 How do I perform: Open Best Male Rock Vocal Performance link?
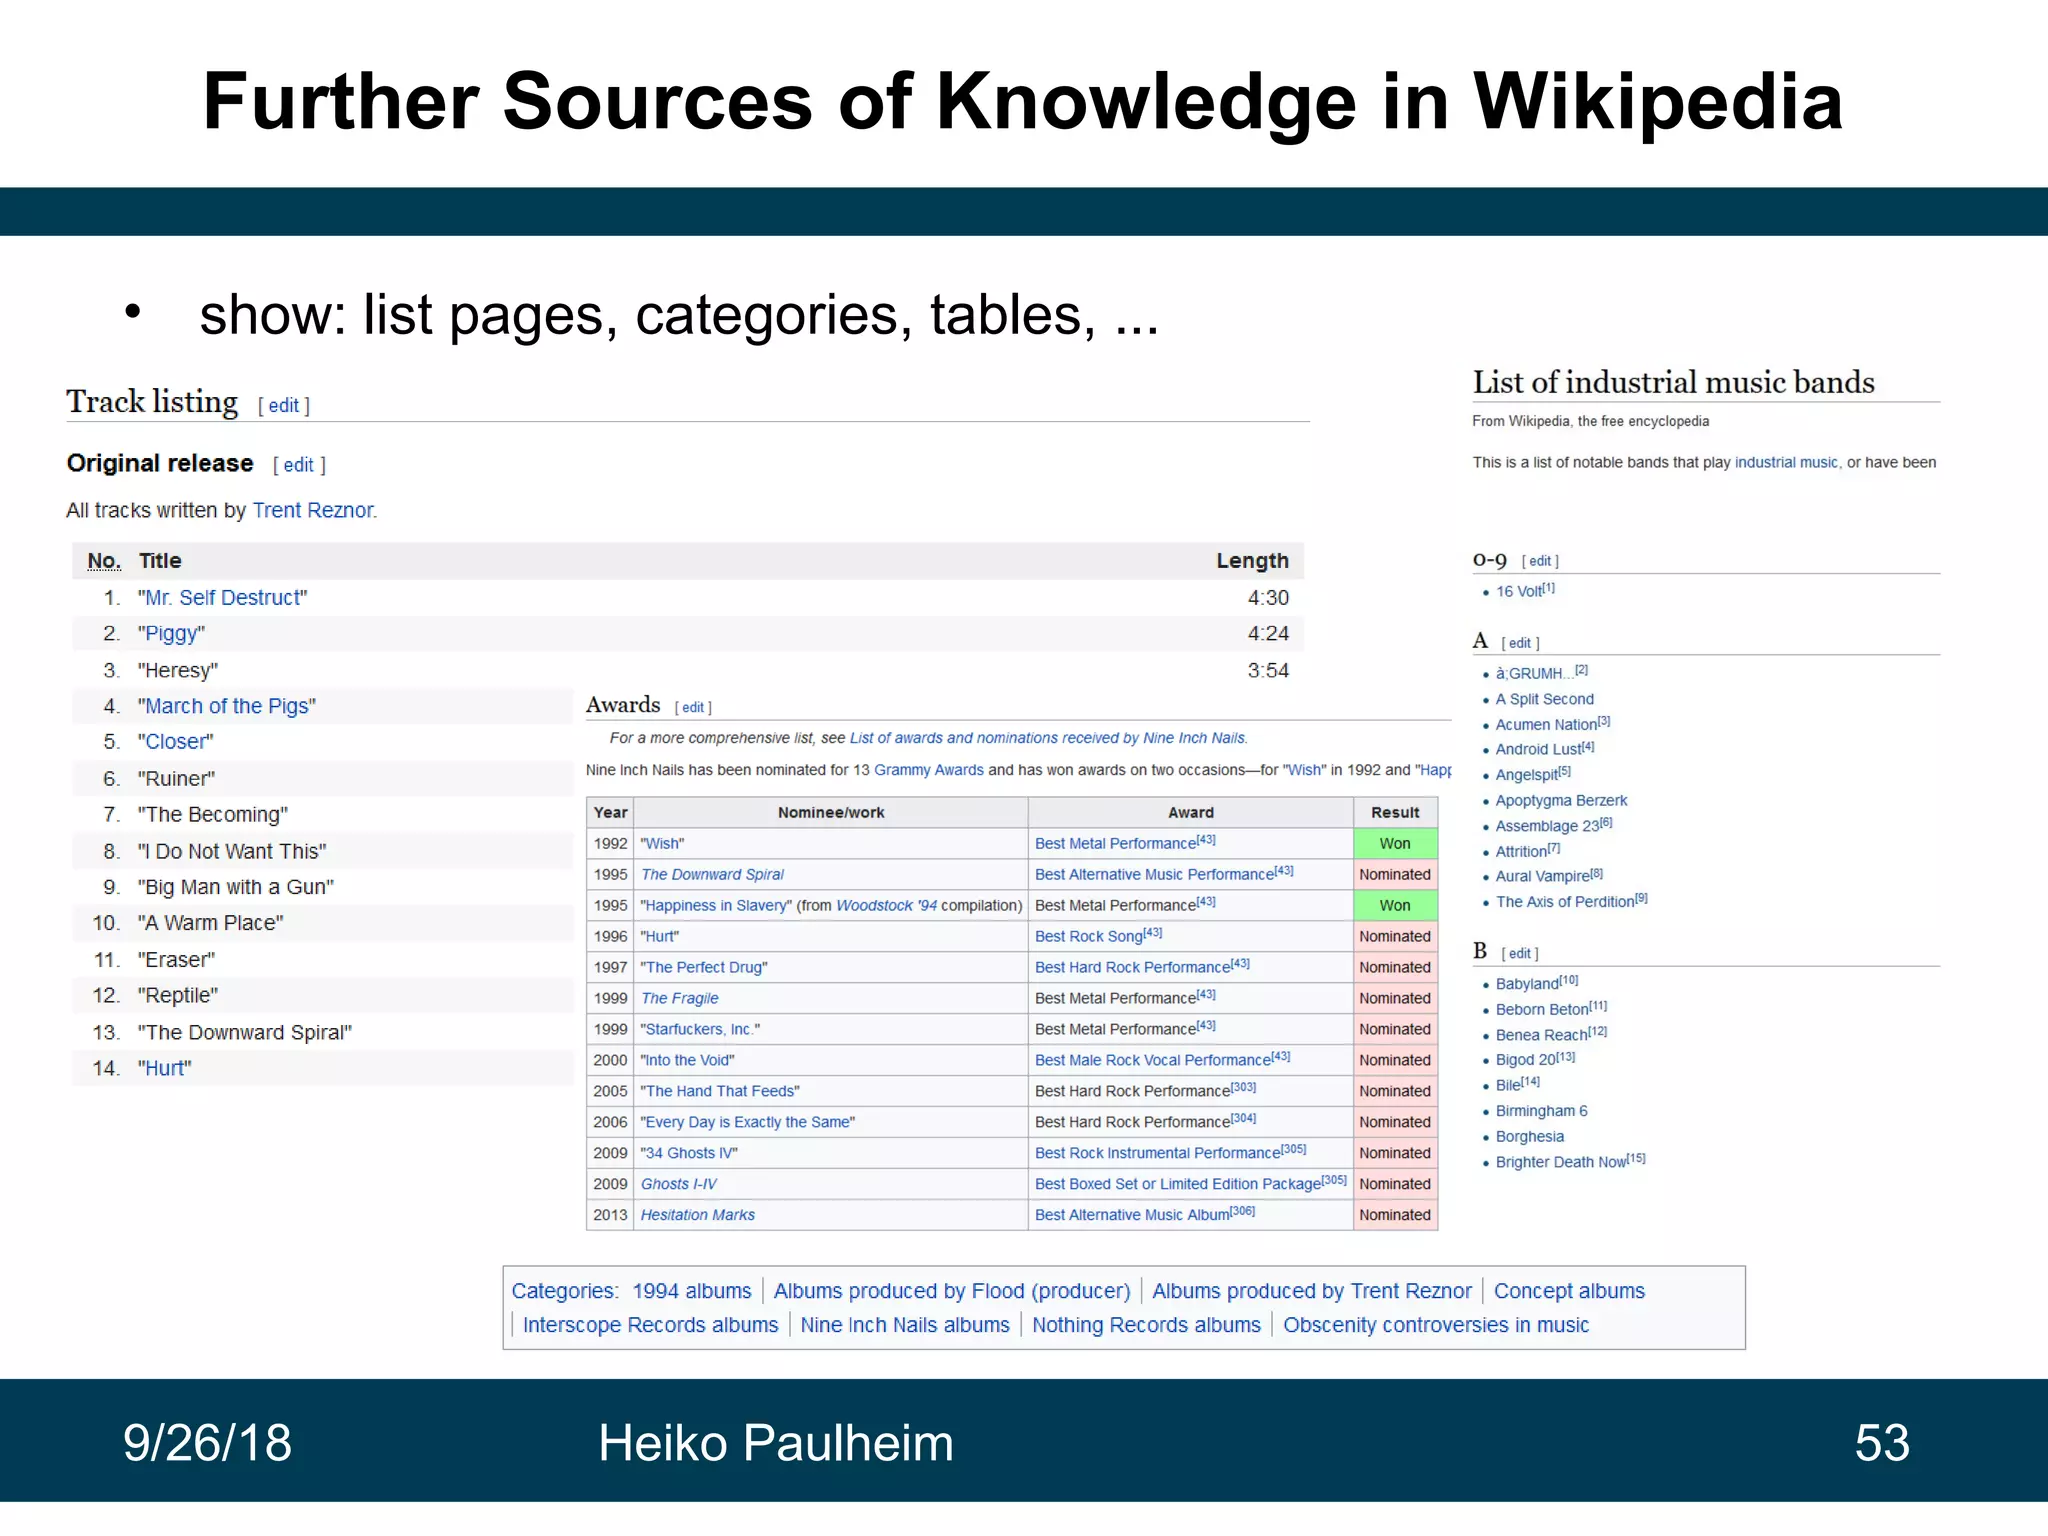coord(1153,1061)
